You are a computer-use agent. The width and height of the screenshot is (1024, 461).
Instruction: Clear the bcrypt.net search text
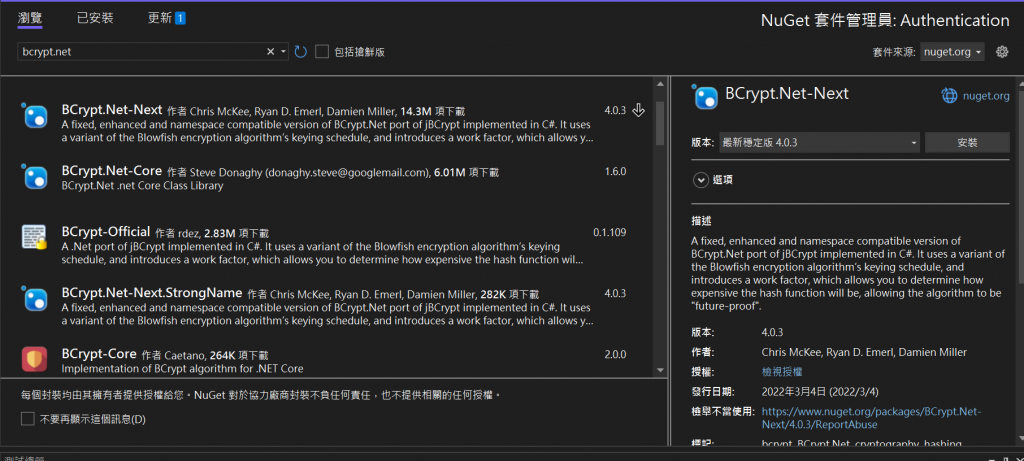point(270,52)
